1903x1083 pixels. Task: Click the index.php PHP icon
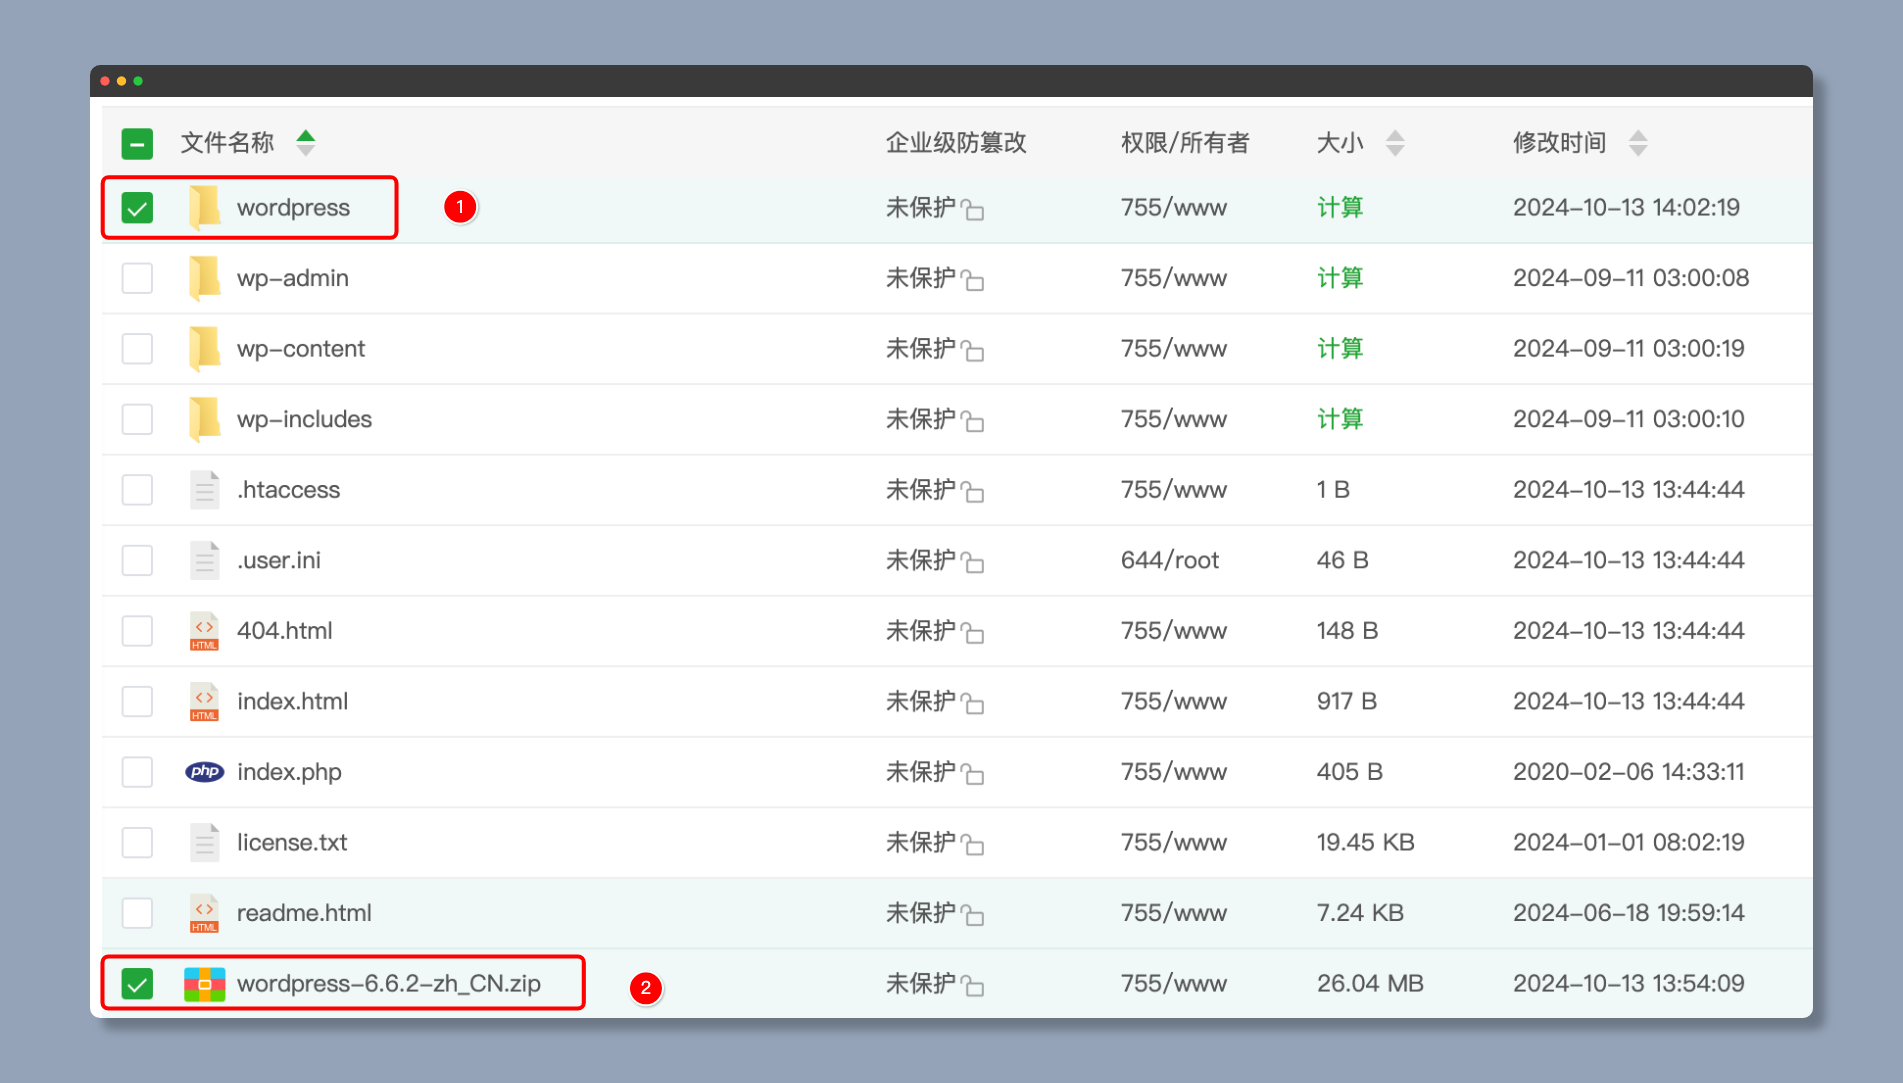point(204,772)
